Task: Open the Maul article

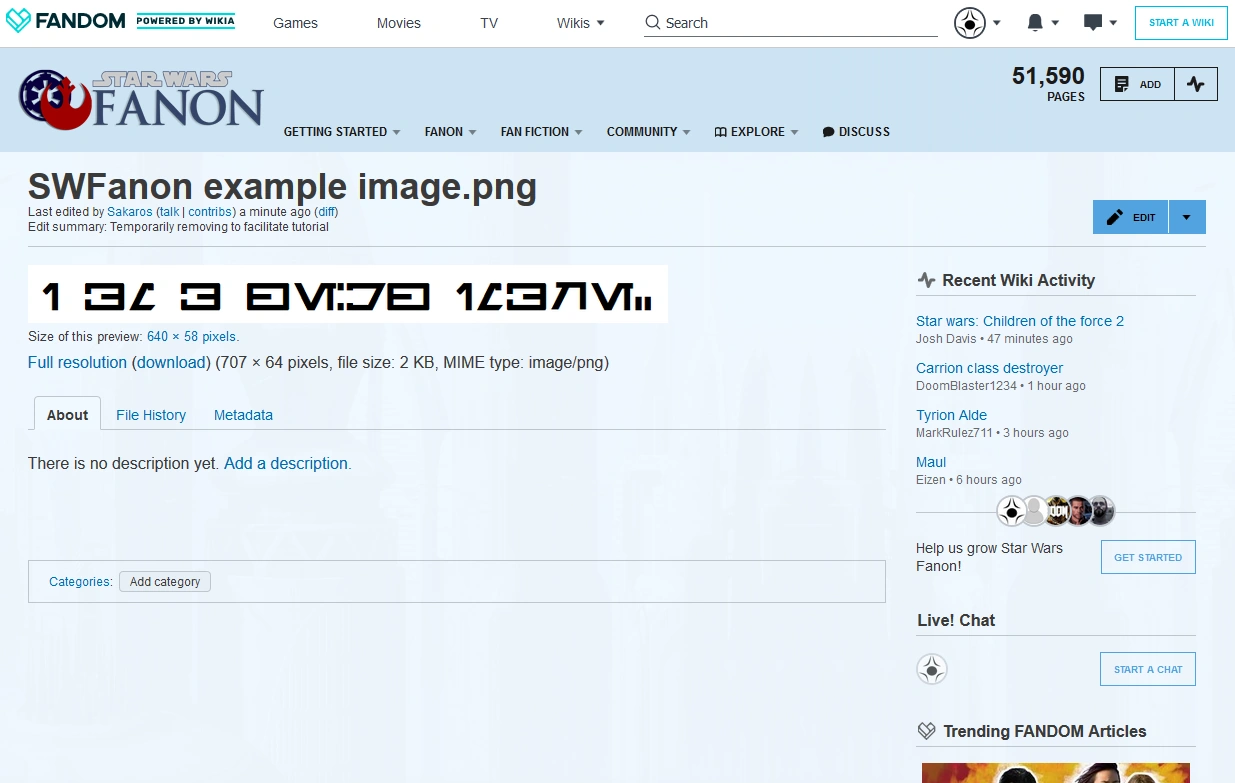Action: (931, 462)
